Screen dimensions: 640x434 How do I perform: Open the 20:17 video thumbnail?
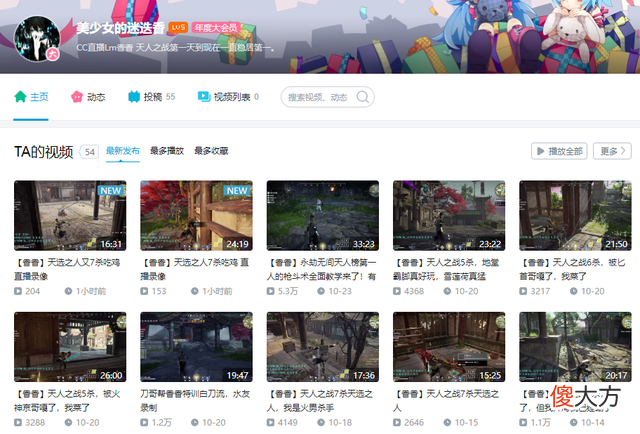tap(575, 347)
